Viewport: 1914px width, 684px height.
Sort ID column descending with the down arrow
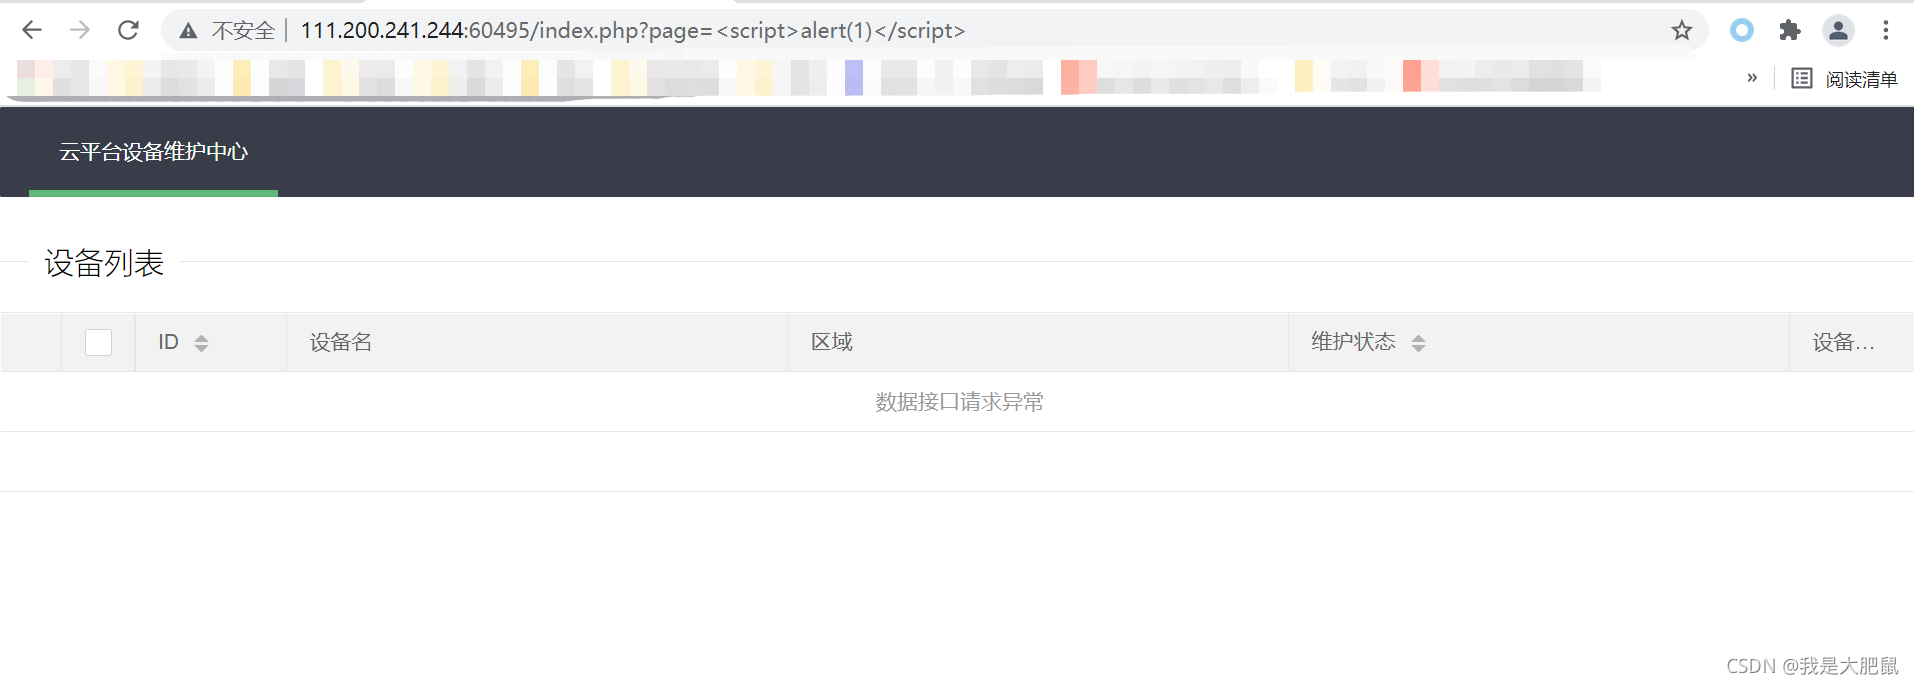[x=201, y=348]
